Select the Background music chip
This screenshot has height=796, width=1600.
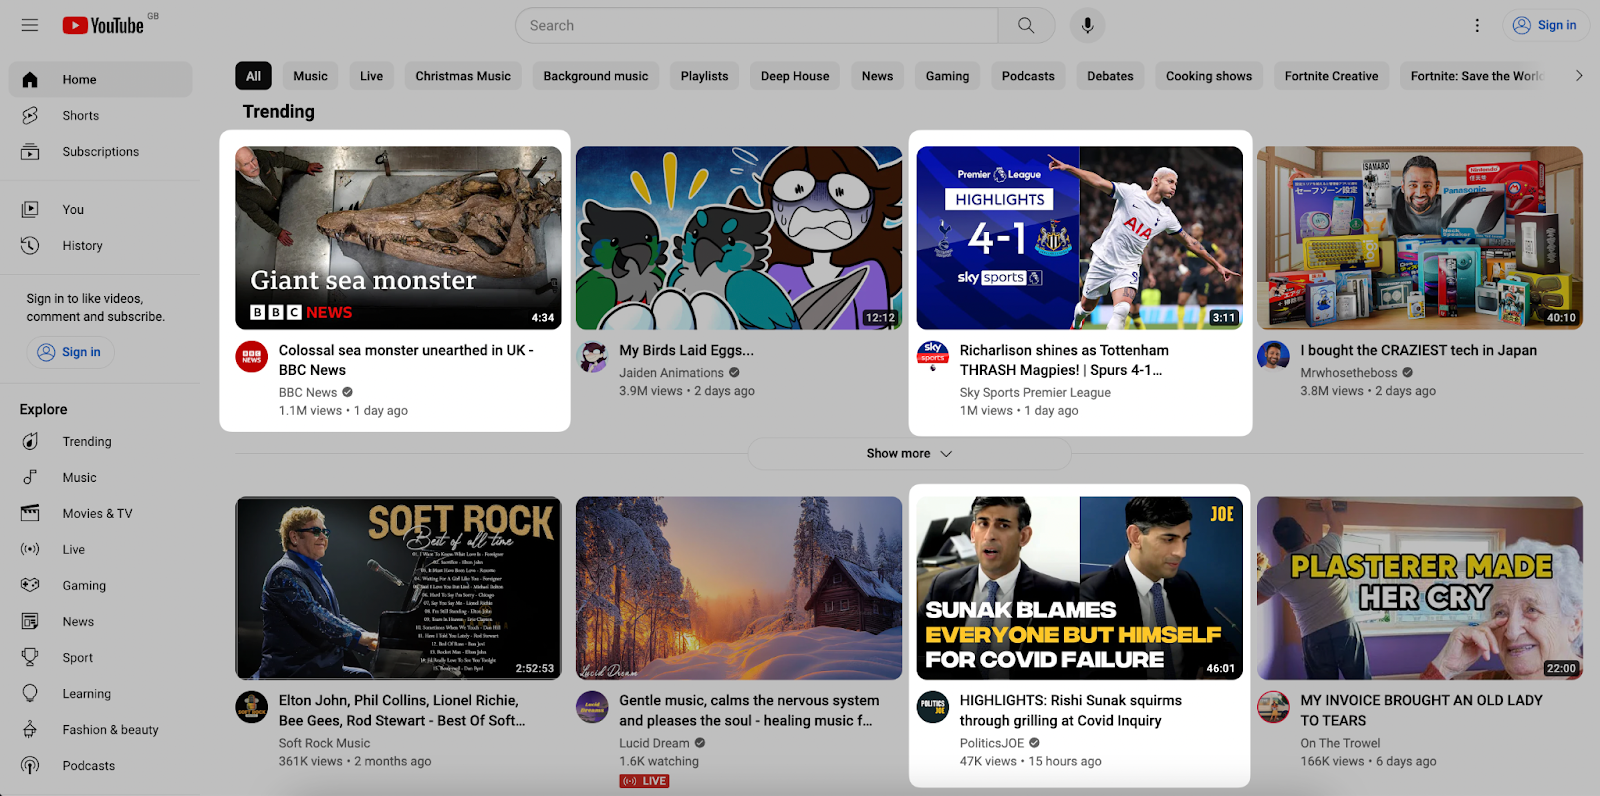click(596, 76)
